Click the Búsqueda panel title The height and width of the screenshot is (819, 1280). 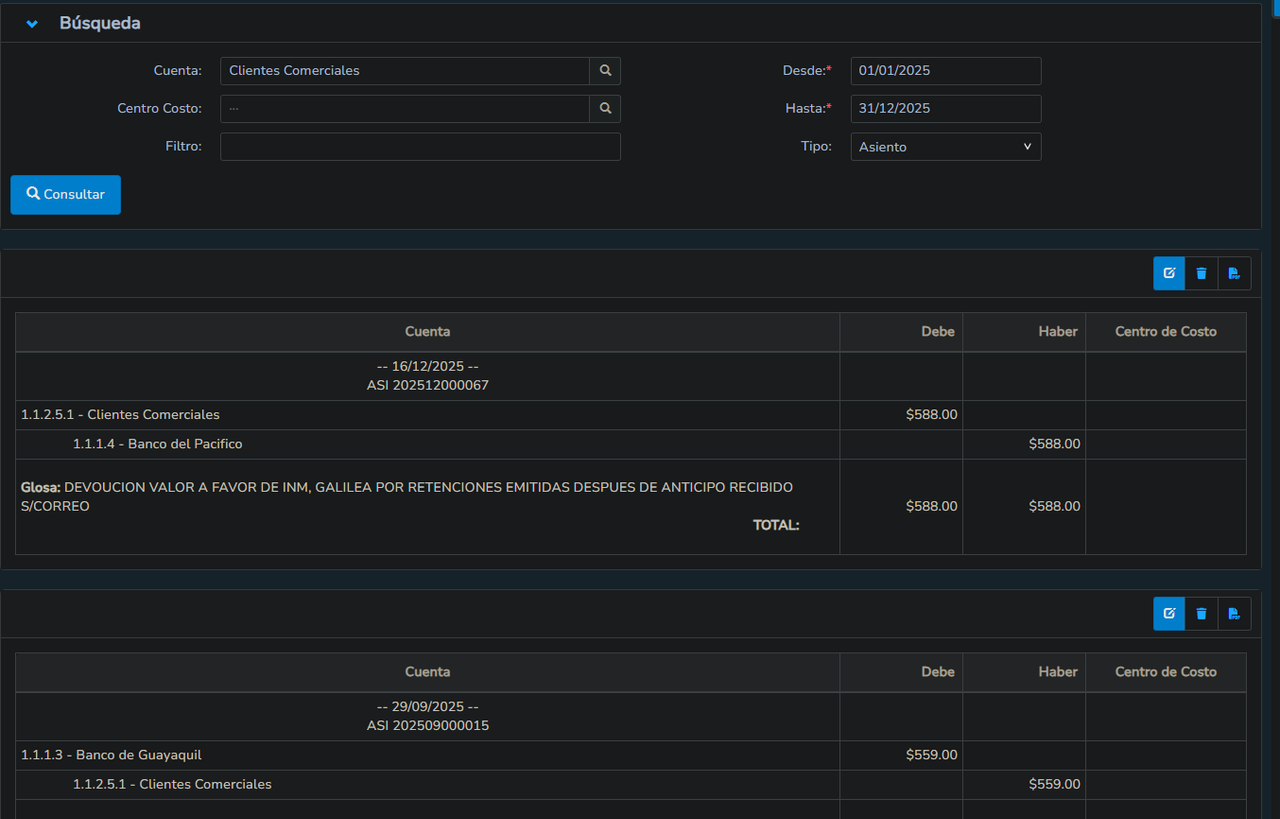100,23
